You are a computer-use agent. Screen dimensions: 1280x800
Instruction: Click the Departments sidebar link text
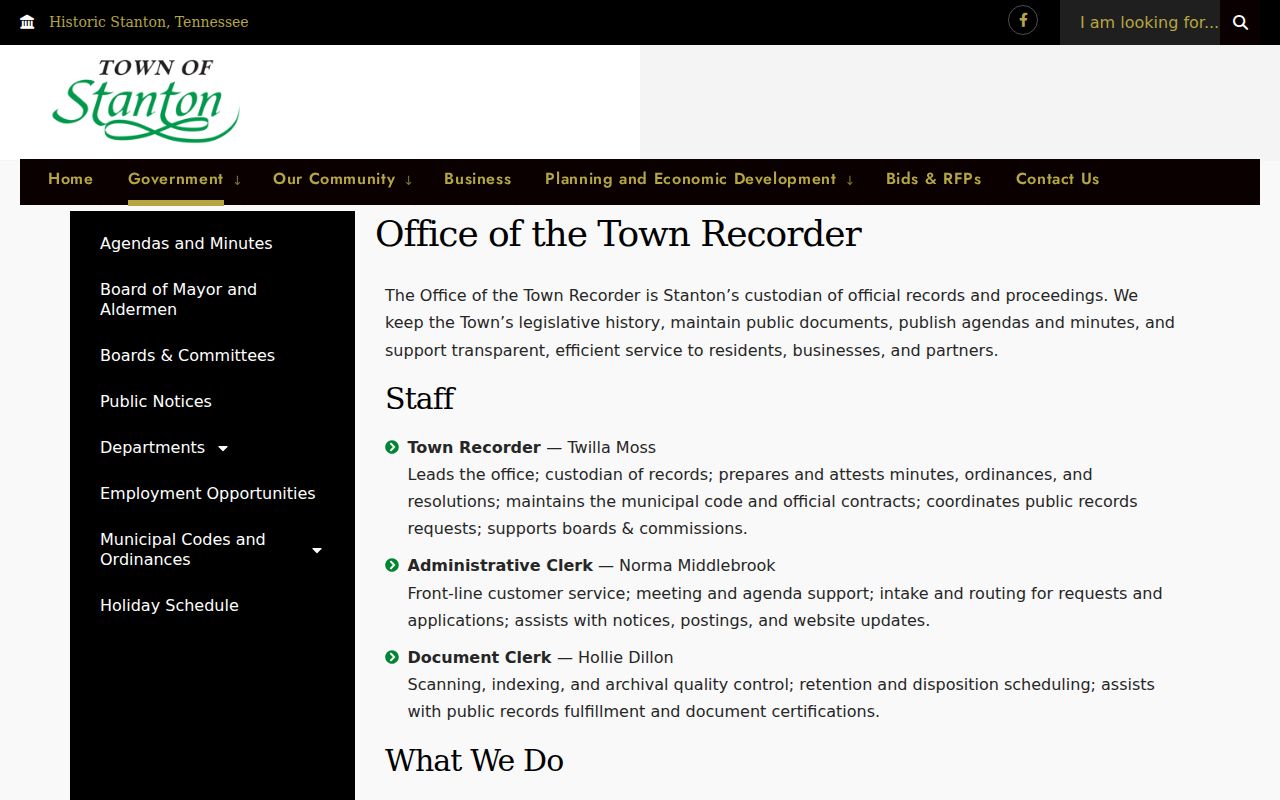tap(152, 447)
